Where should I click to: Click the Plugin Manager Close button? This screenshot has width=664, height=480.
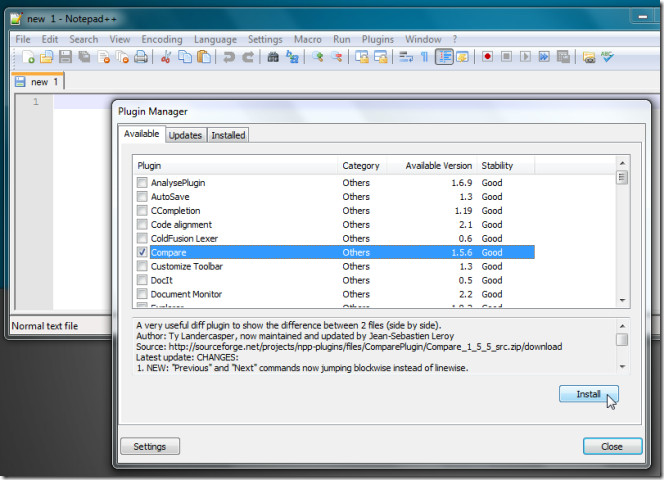pyautogui.click(x=612, y=447)
